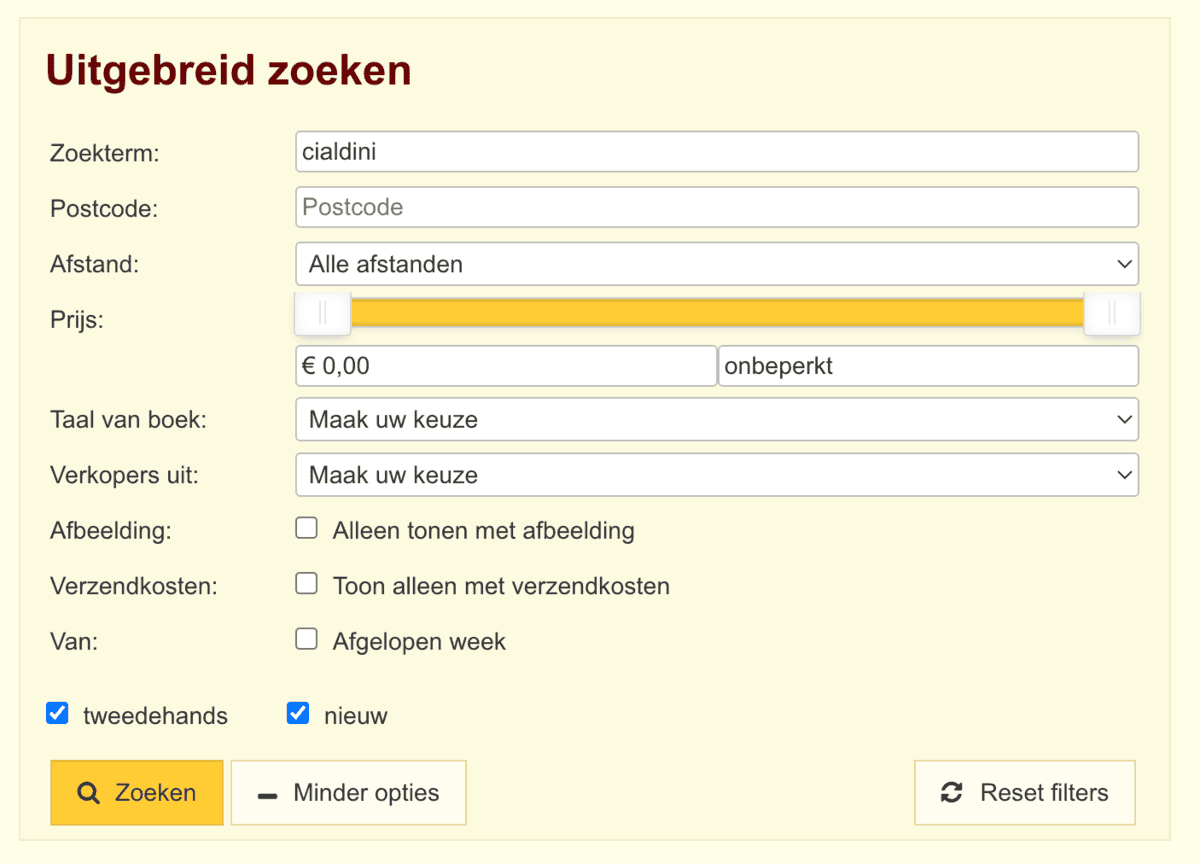The width and height of the screenshot is (1200, 864).
Task: Click the yellow price range bar
Action: pyautogui.click(x=717, y=313)
